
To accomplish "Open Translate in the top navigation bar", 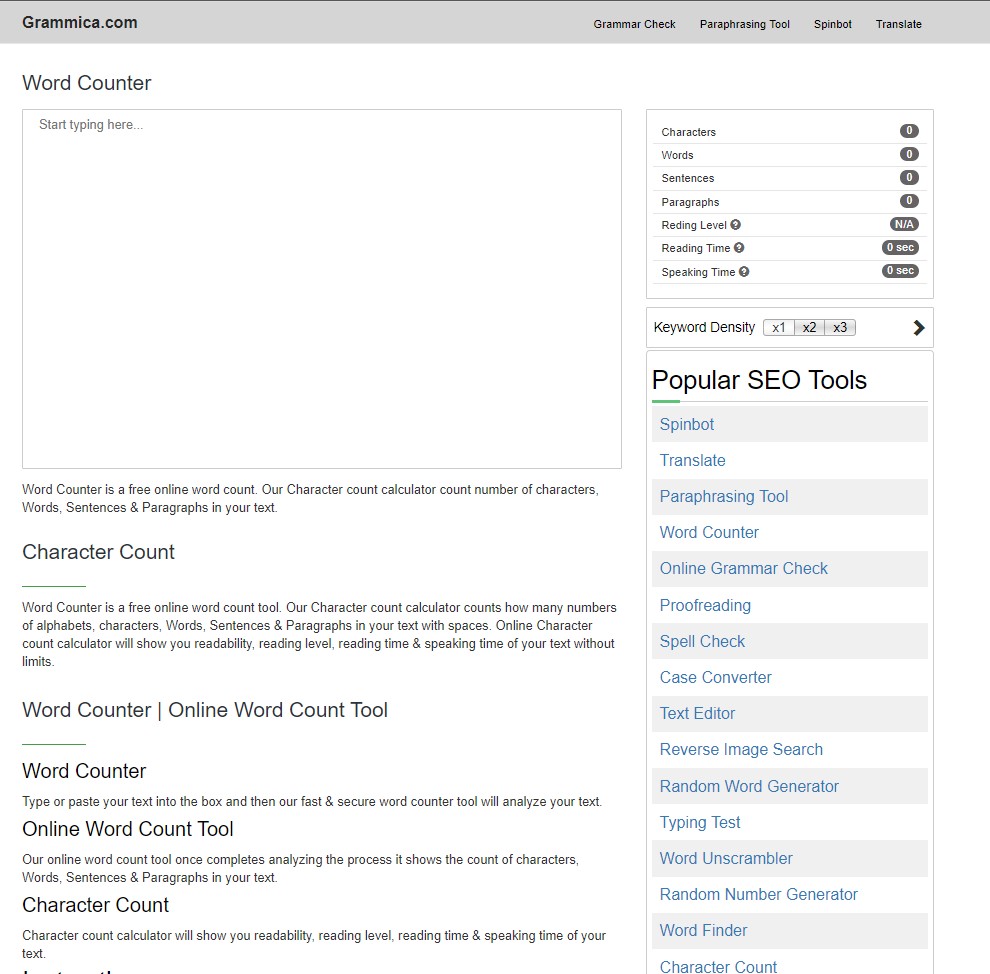I will pyautogui.click(x=898, y=24).
